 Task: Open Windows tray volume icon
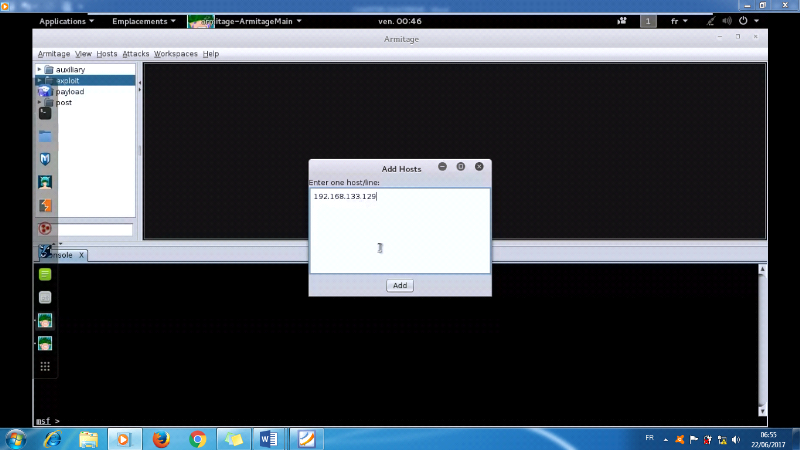point(736,440)
